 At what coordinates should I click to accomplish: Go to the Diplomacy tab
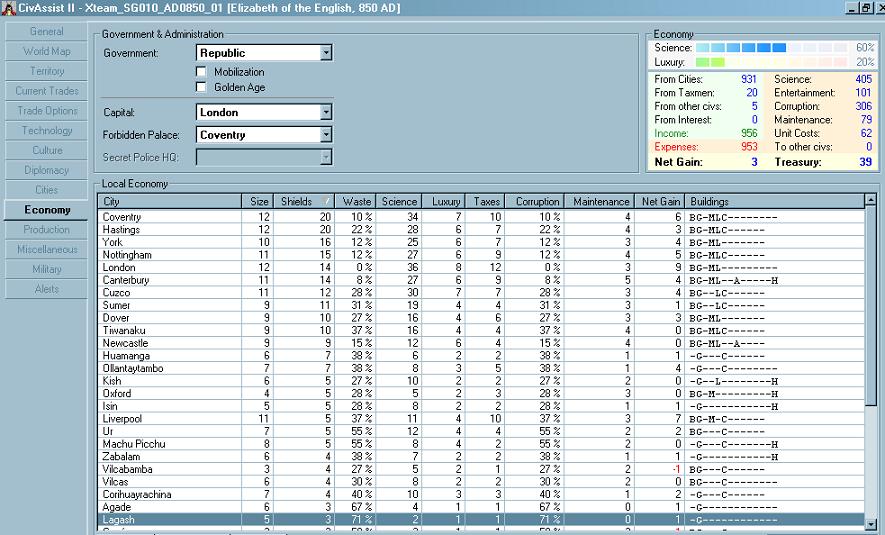pos(46,170)
